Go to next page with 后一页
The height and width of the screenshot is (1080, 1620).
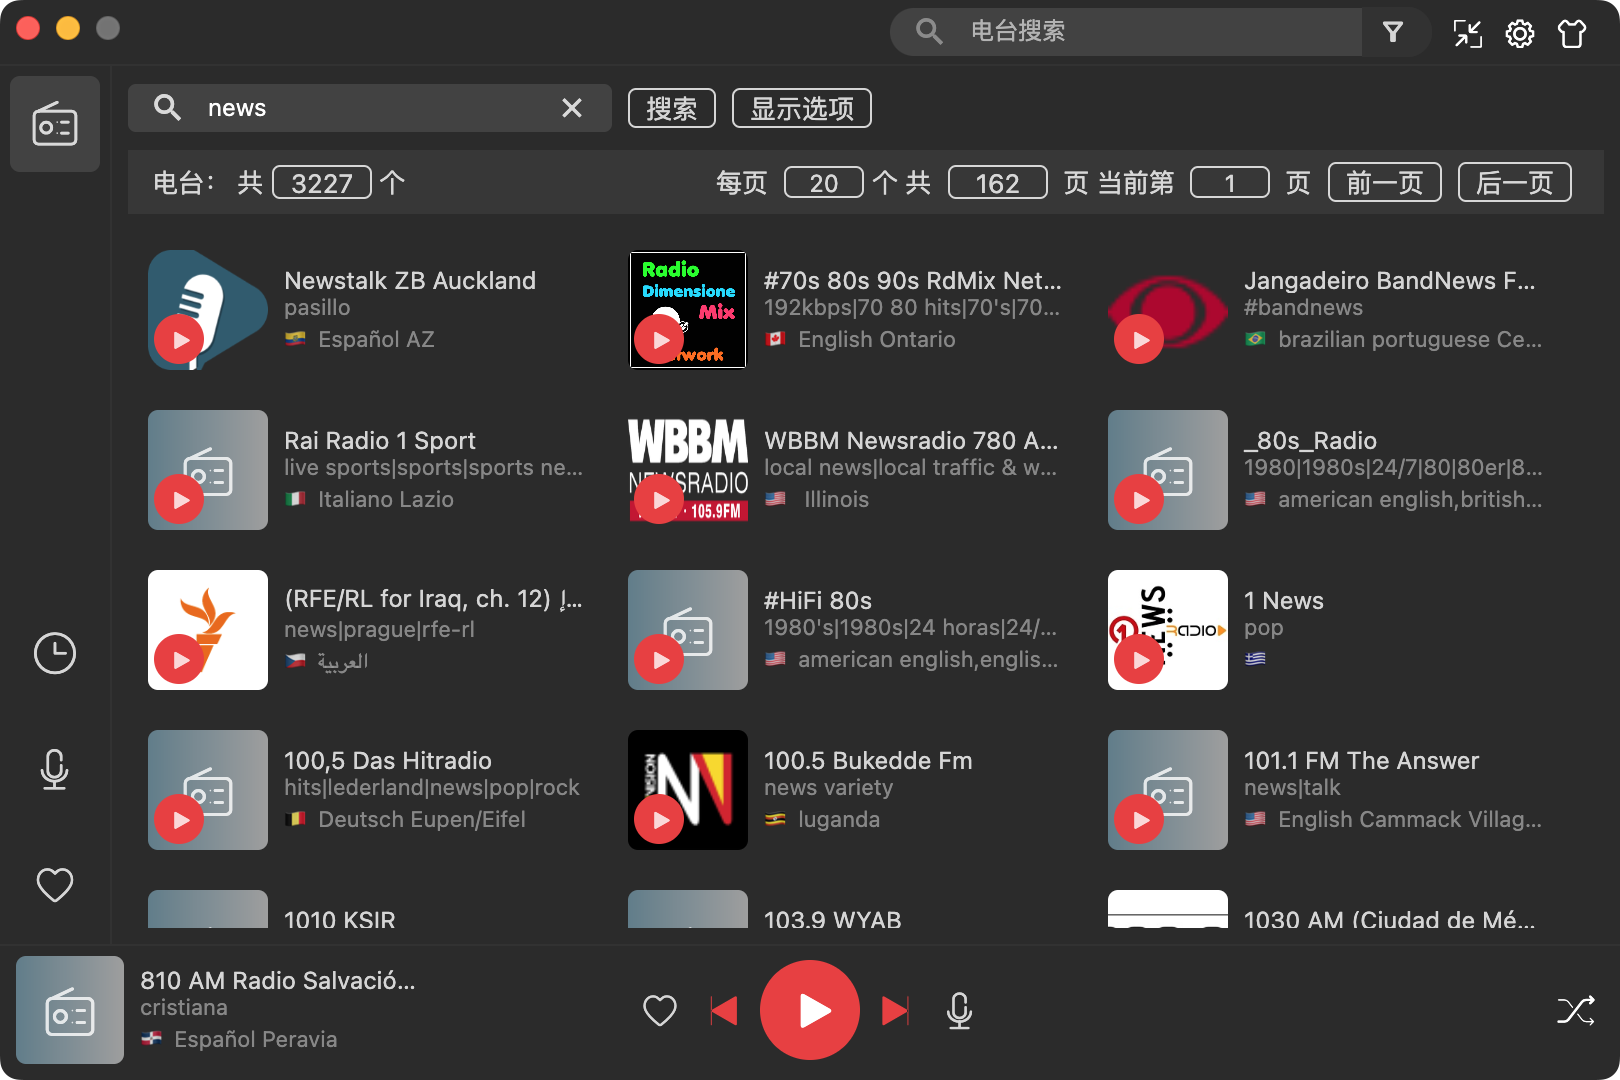(x=1515, y=182)
